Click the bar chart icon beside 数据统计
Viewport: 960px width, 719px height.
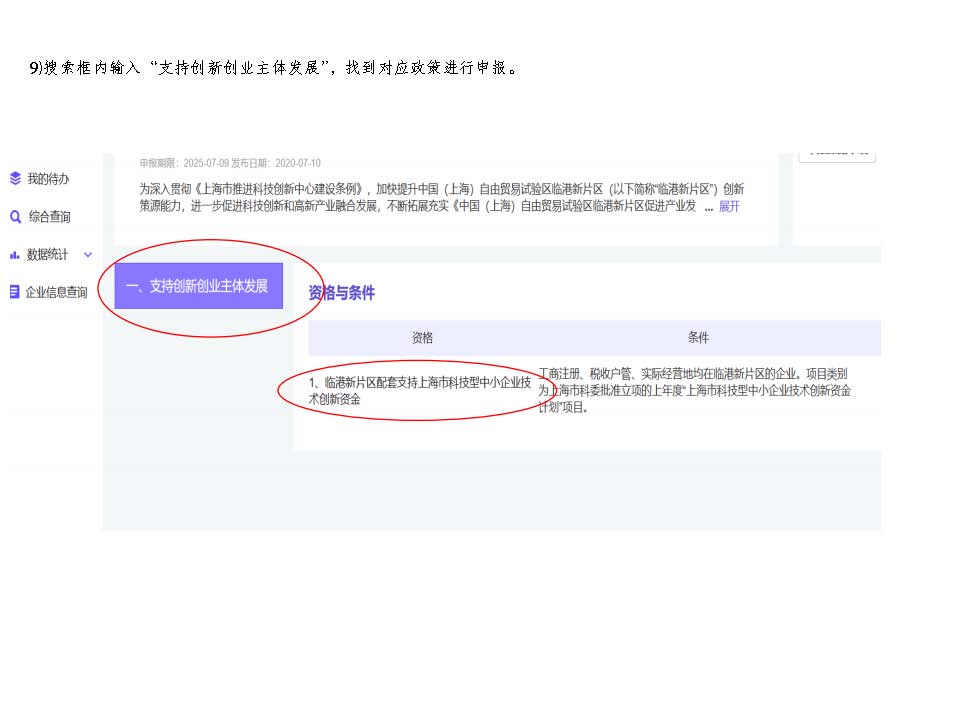pyautogui.click(x=15, y=255)
